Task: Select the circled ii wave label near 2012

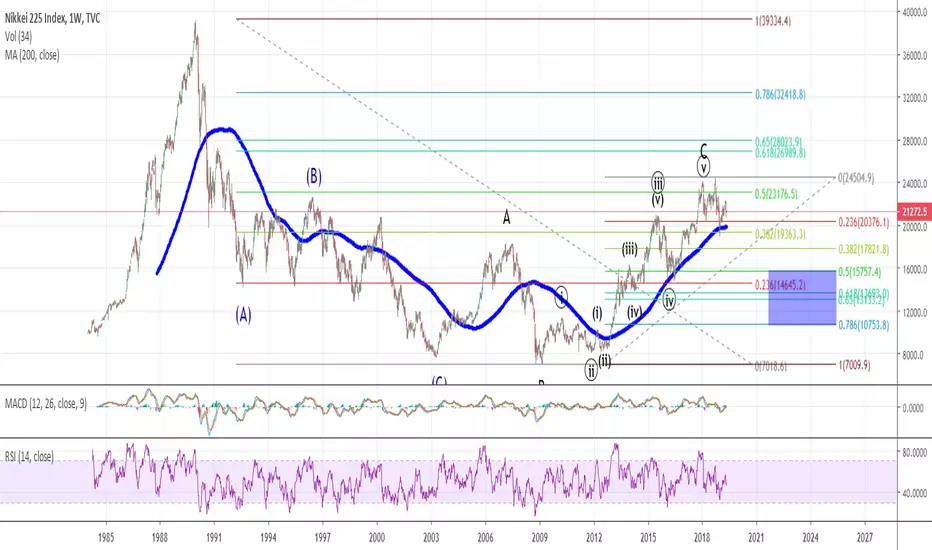Action: [591, 370]
